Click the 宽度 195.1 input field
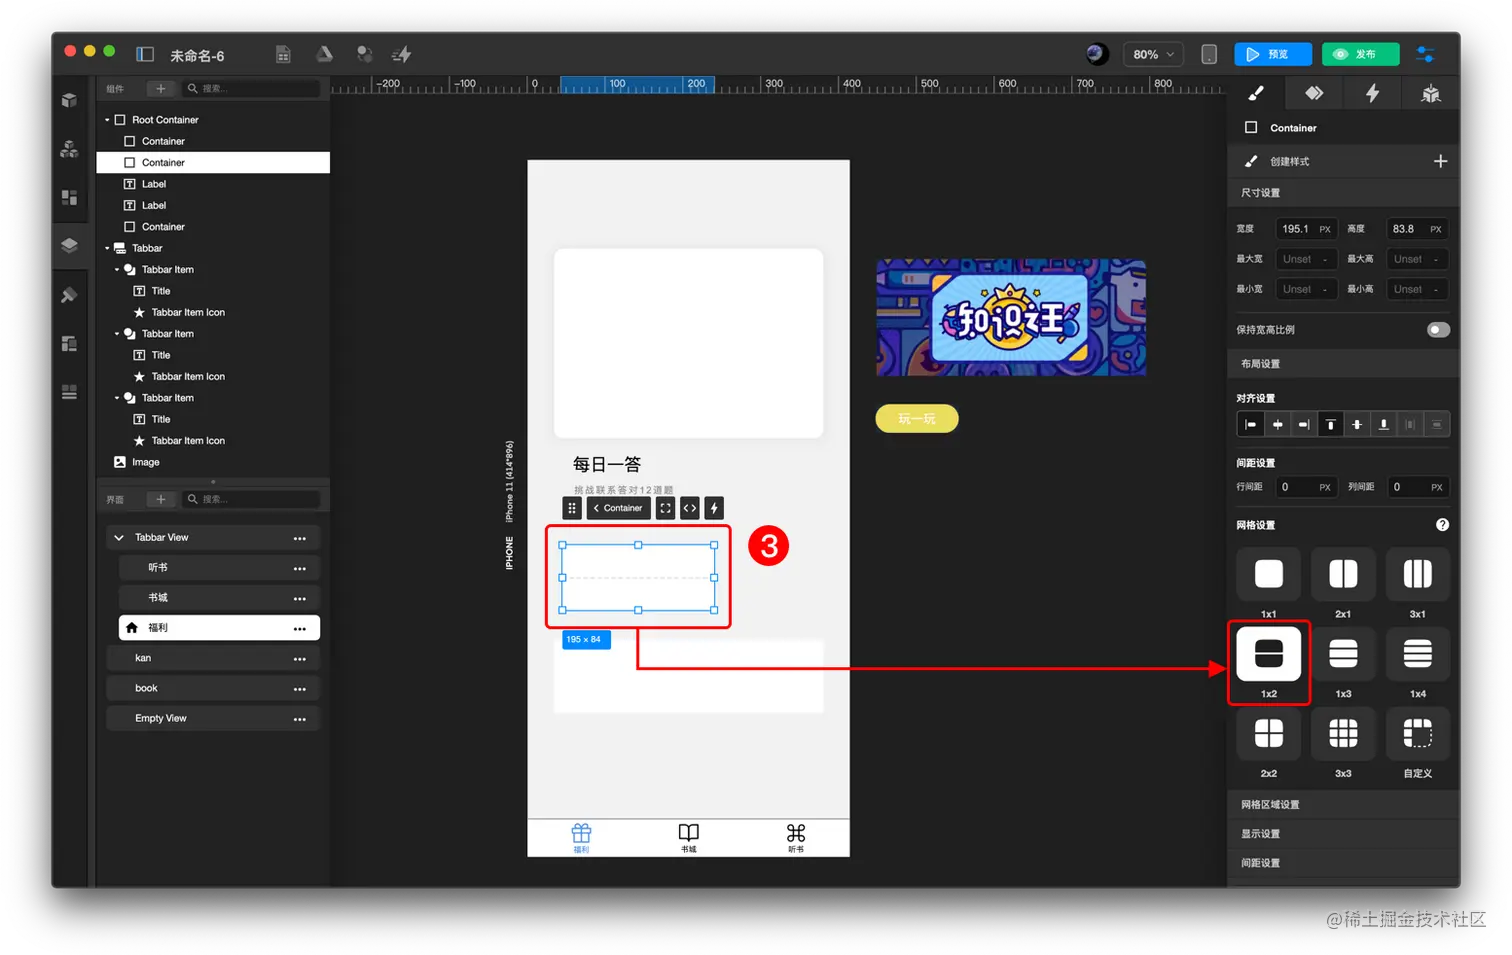This screenshot has height=955, width=1512. [x=1305, y=229]
